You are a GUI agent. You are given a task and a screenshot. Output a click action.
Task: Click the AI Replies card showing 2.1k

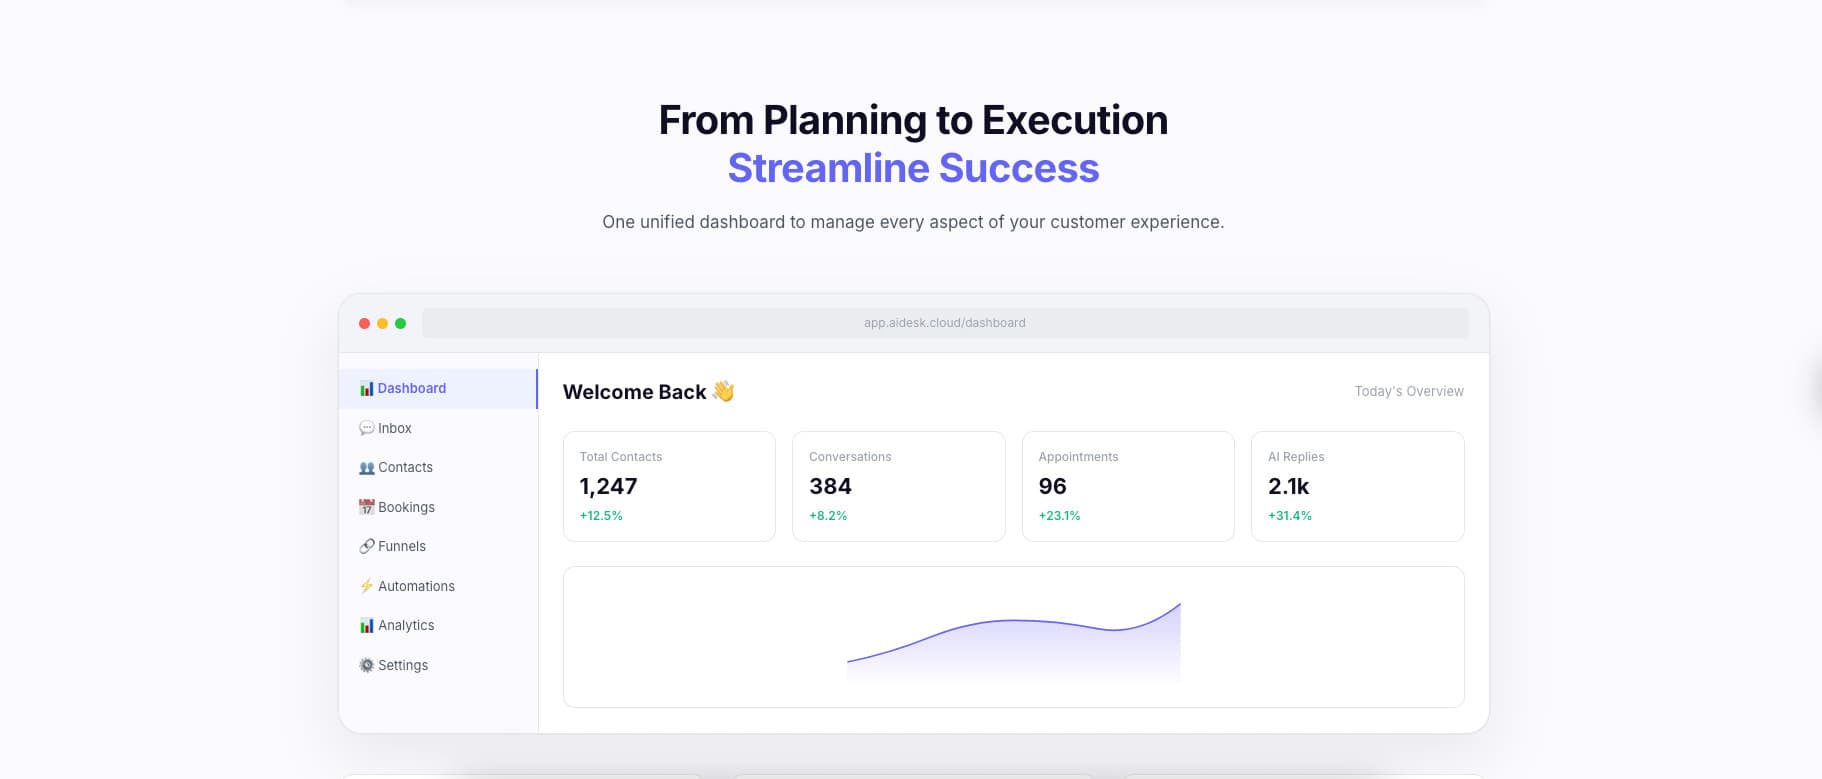pos(1357,486)
